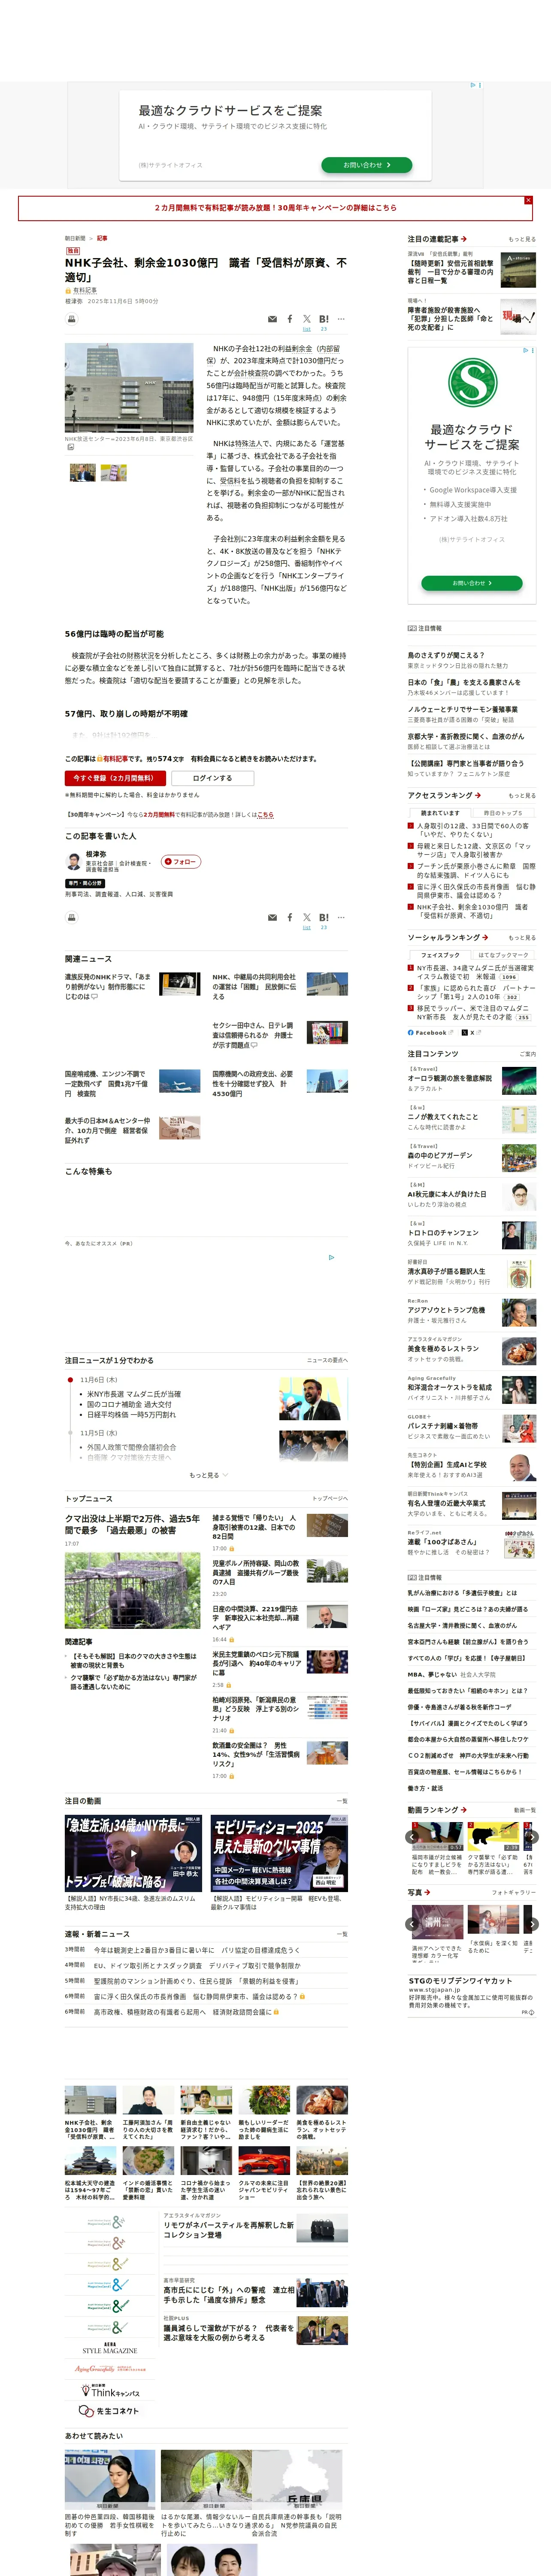Share on X from the top share row

tap(307, 319)
